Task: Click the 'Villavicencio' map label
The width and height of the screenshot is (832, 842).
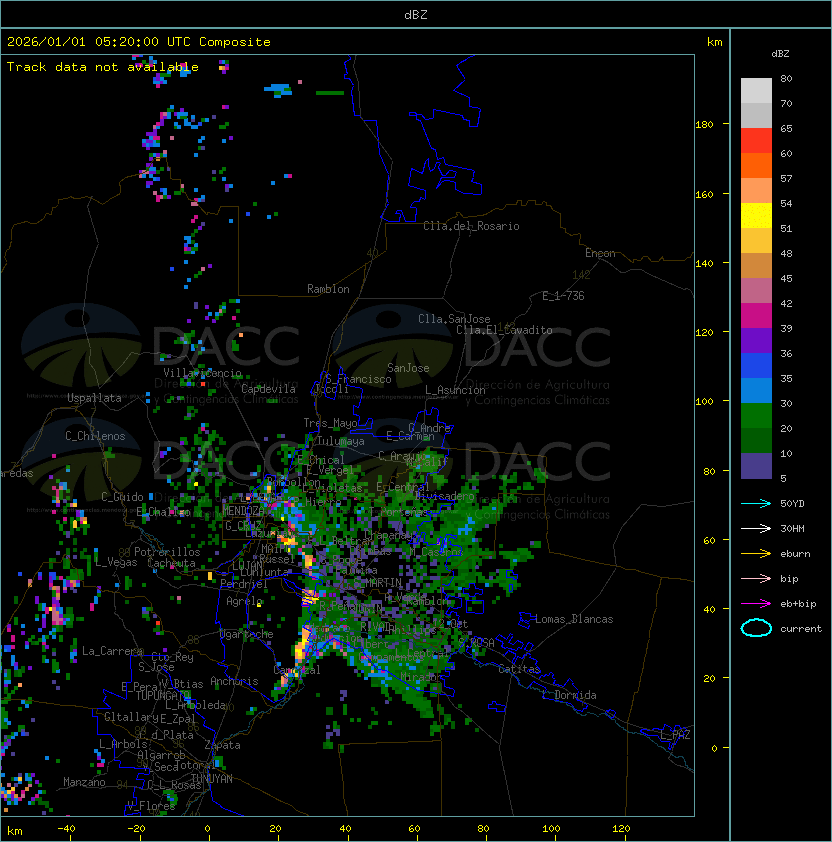Action: pos(202,373)
